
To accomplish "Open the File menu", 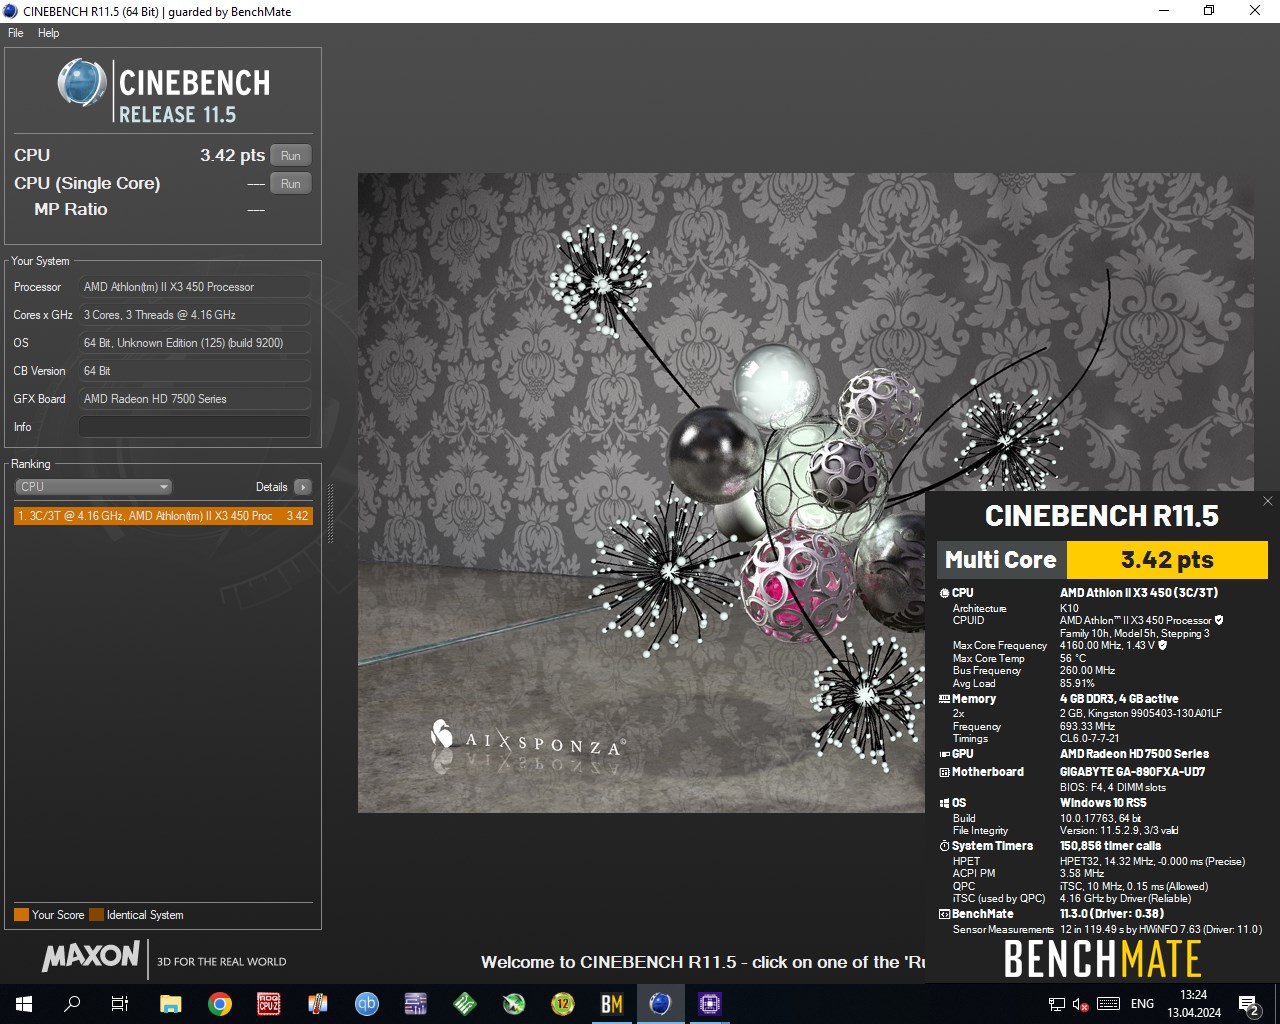I will click(16, 33).
